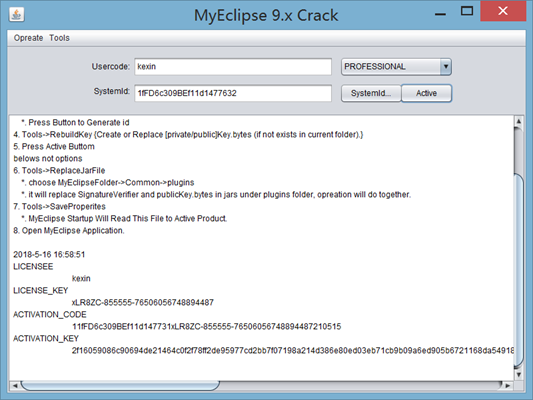Click the line '7. Tools->SaveProperites'
Screen dimensions: 533x400
[59, 207]
